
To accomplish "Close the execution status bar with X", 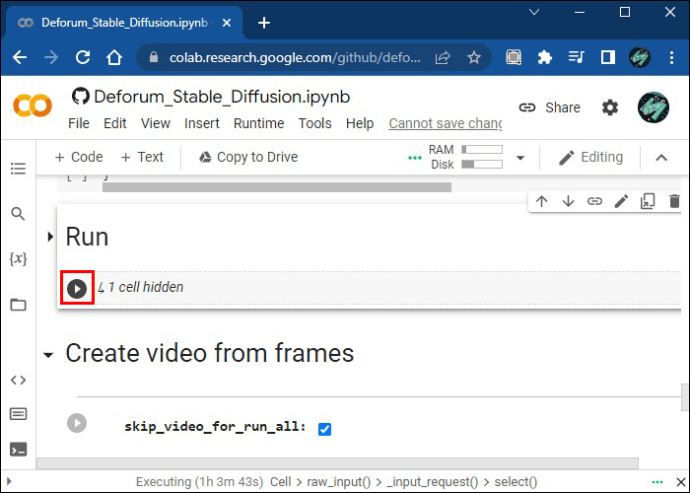I will pyautogui.click(x=680, y=482).
